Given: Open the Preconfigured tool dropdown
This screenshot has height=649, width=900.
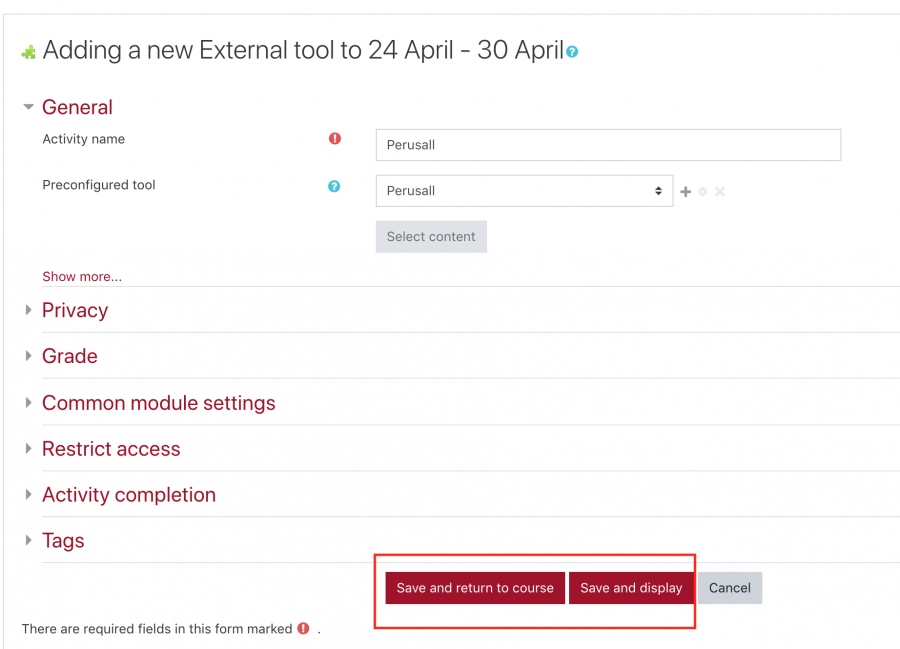Looking at the screenshot, I should point(524,191).
